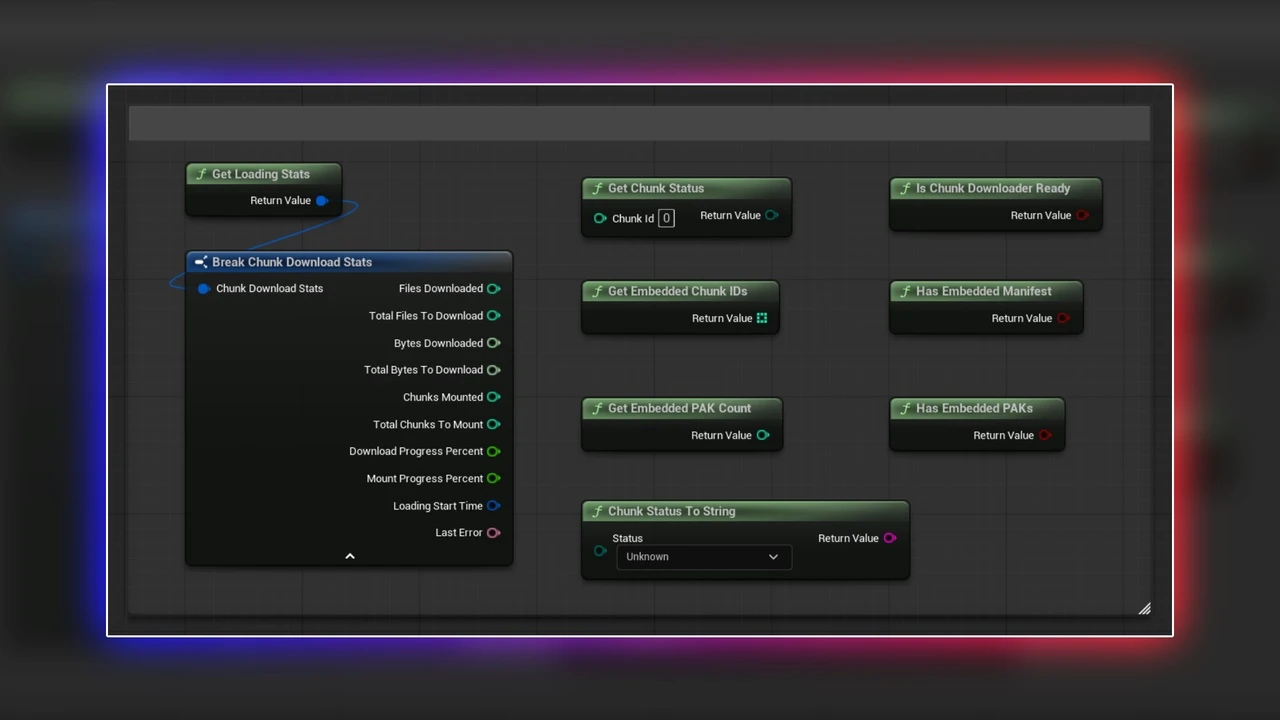Click the Loading Start Time output pin
The image size is (1280, 720).
[493, 506]
